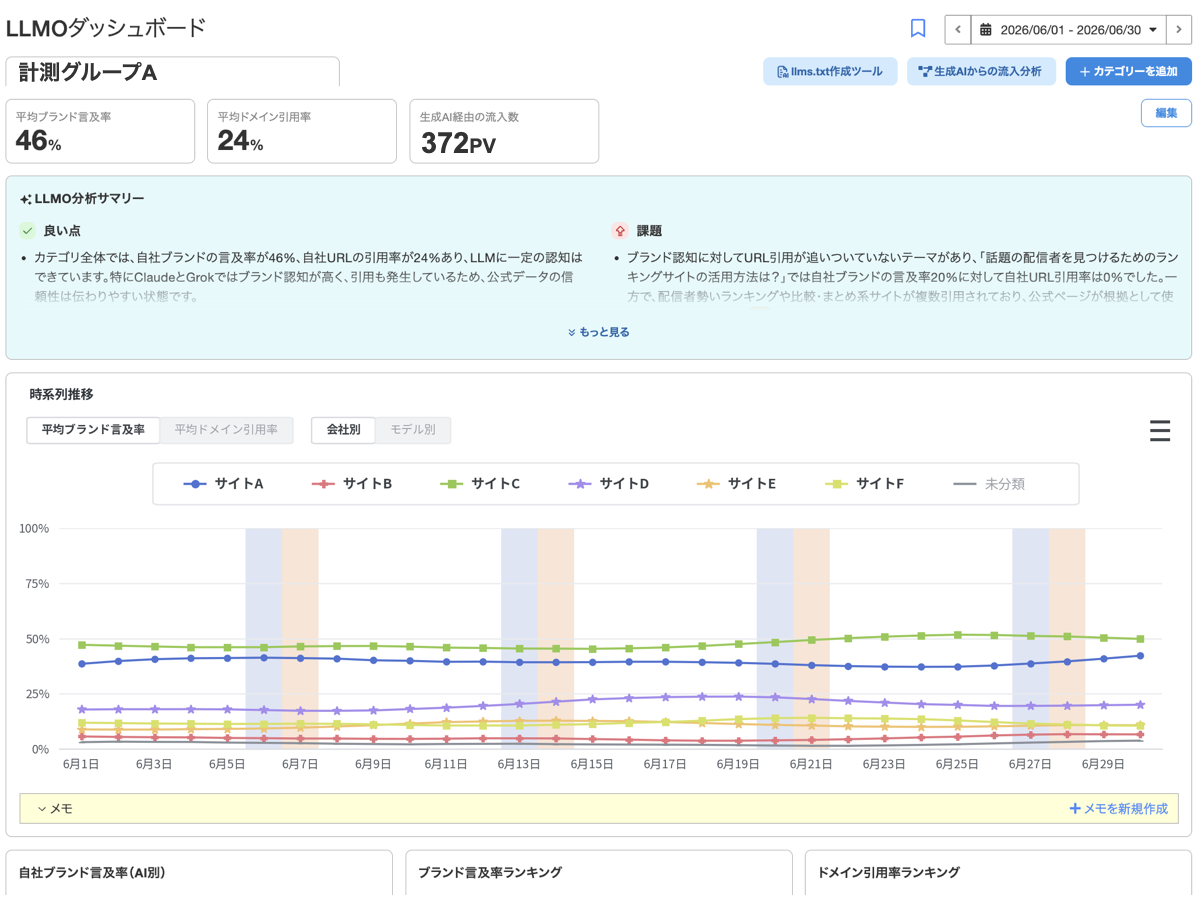
Task: Click the LLMO分析サマリー sparkle icon
Action: coord(26,199)
